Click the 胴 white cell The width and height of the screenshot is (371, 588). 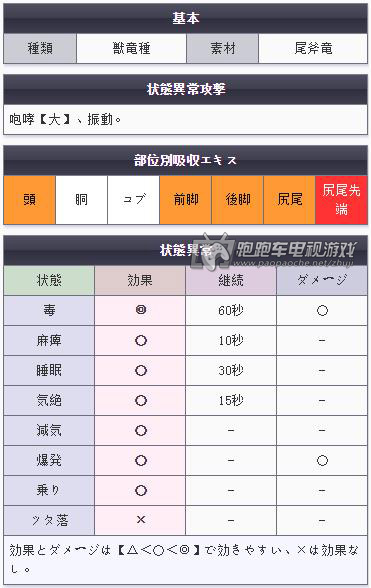81,200
